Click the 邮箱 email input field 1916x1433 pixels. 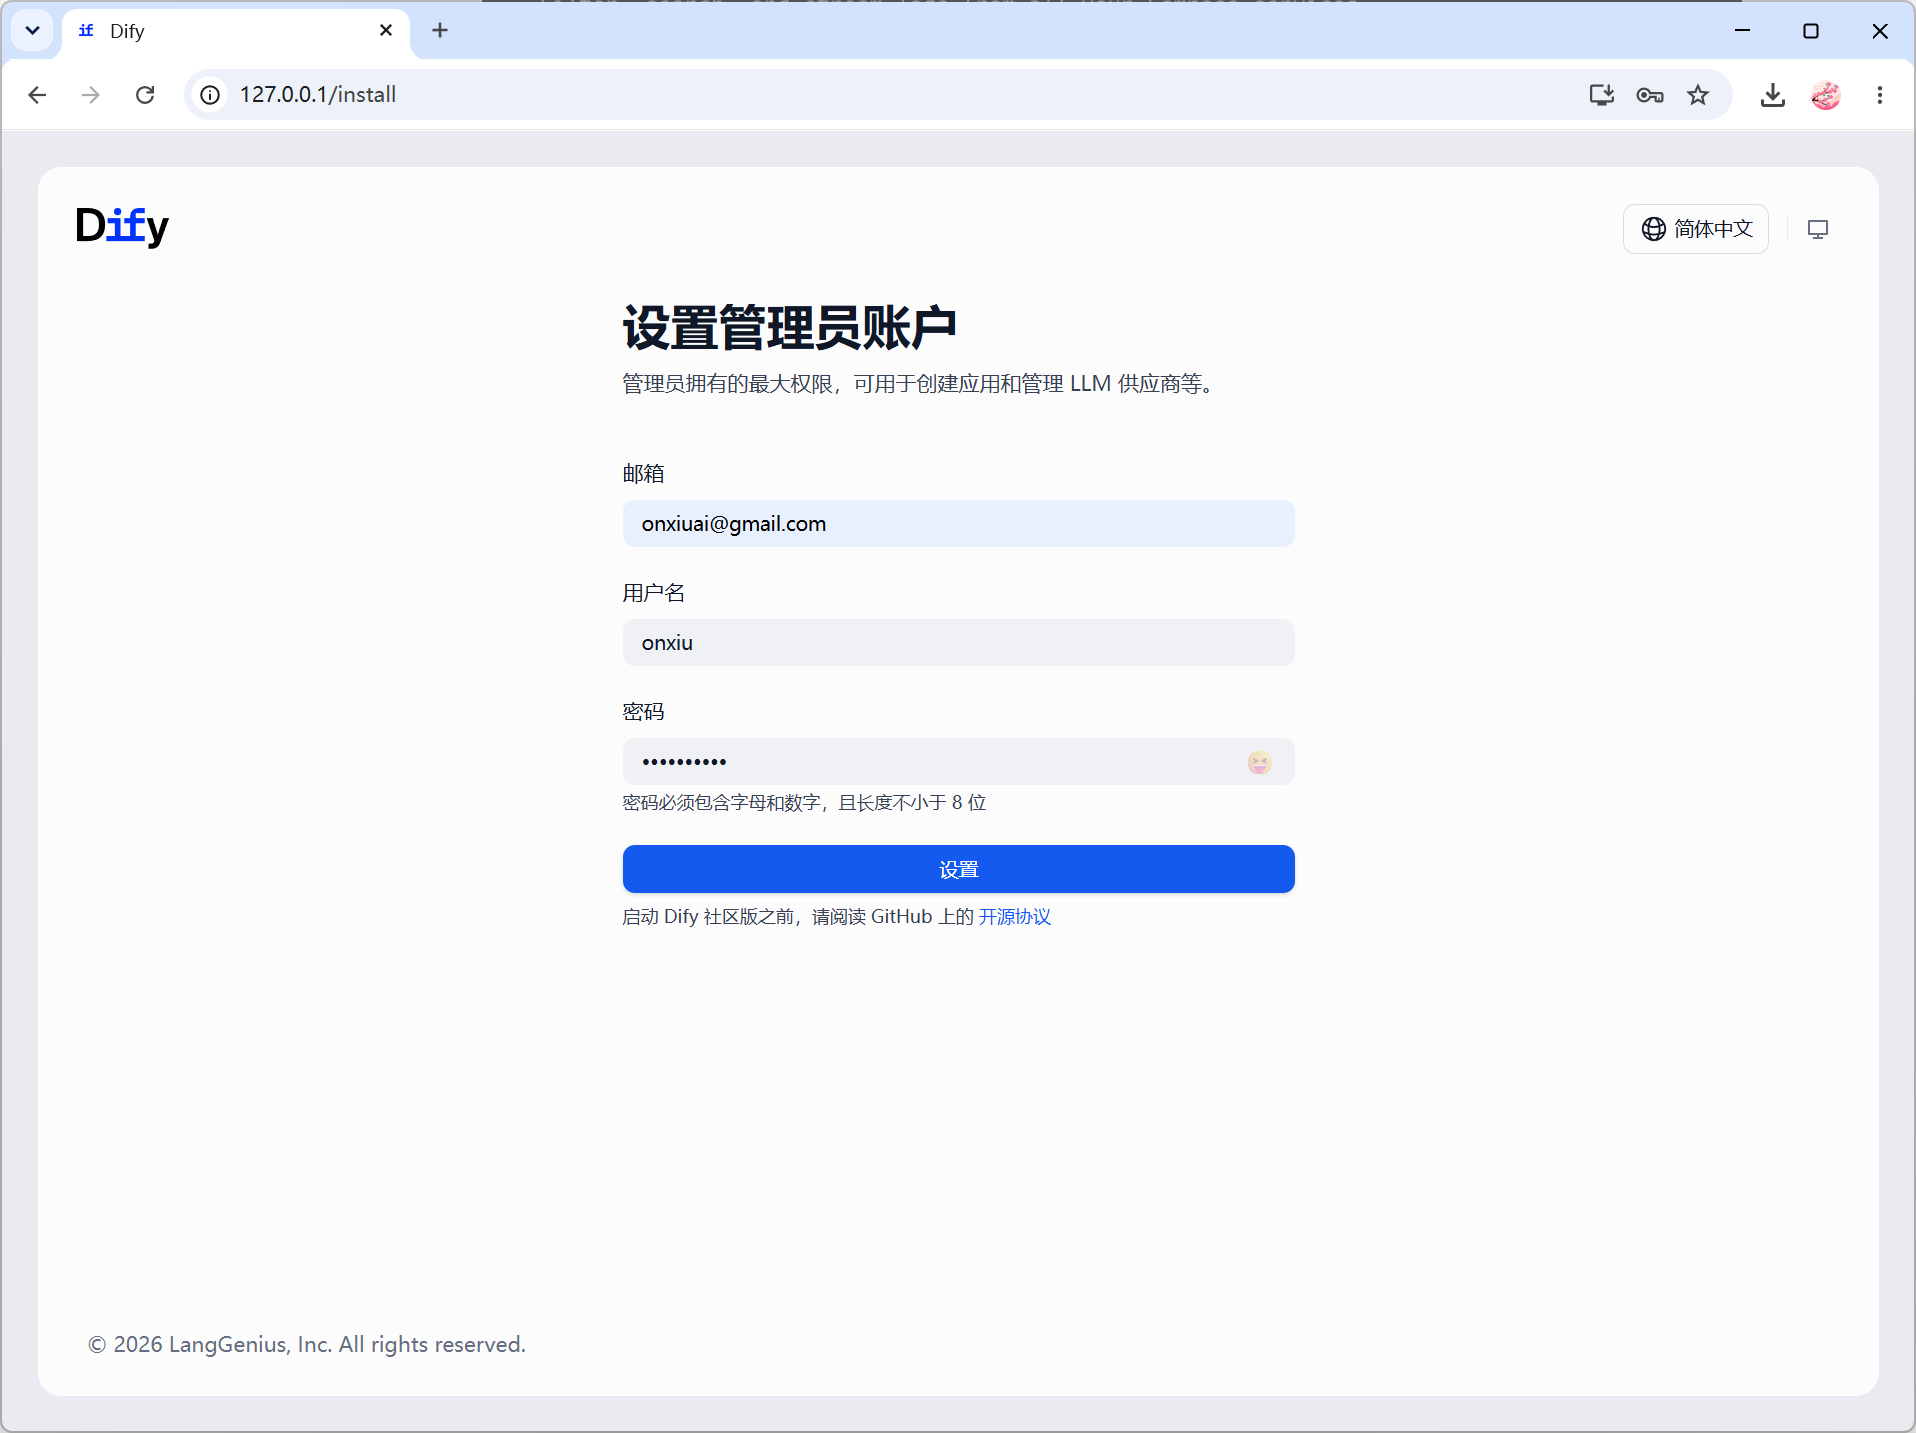tap(958, 524)
